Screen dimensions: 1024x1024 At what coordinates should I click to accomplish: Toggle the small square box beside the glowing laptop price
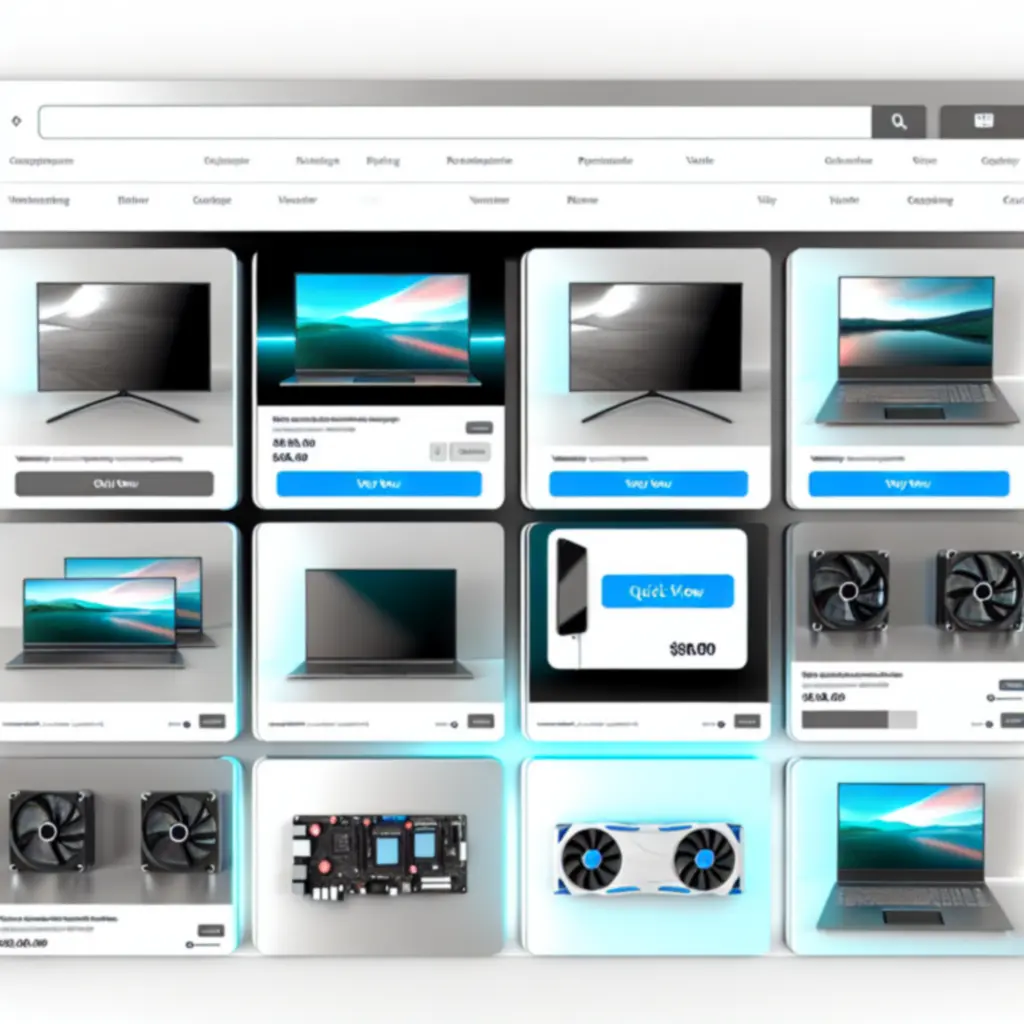click(437, 452)
